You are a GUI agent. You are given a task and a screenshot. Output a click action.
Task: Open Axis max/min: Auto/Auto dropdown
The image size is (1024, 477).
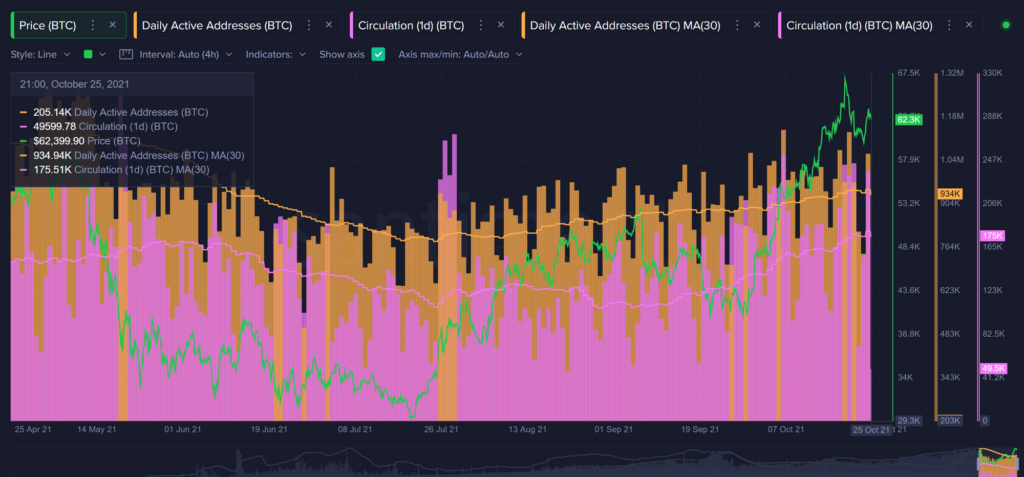460,55
